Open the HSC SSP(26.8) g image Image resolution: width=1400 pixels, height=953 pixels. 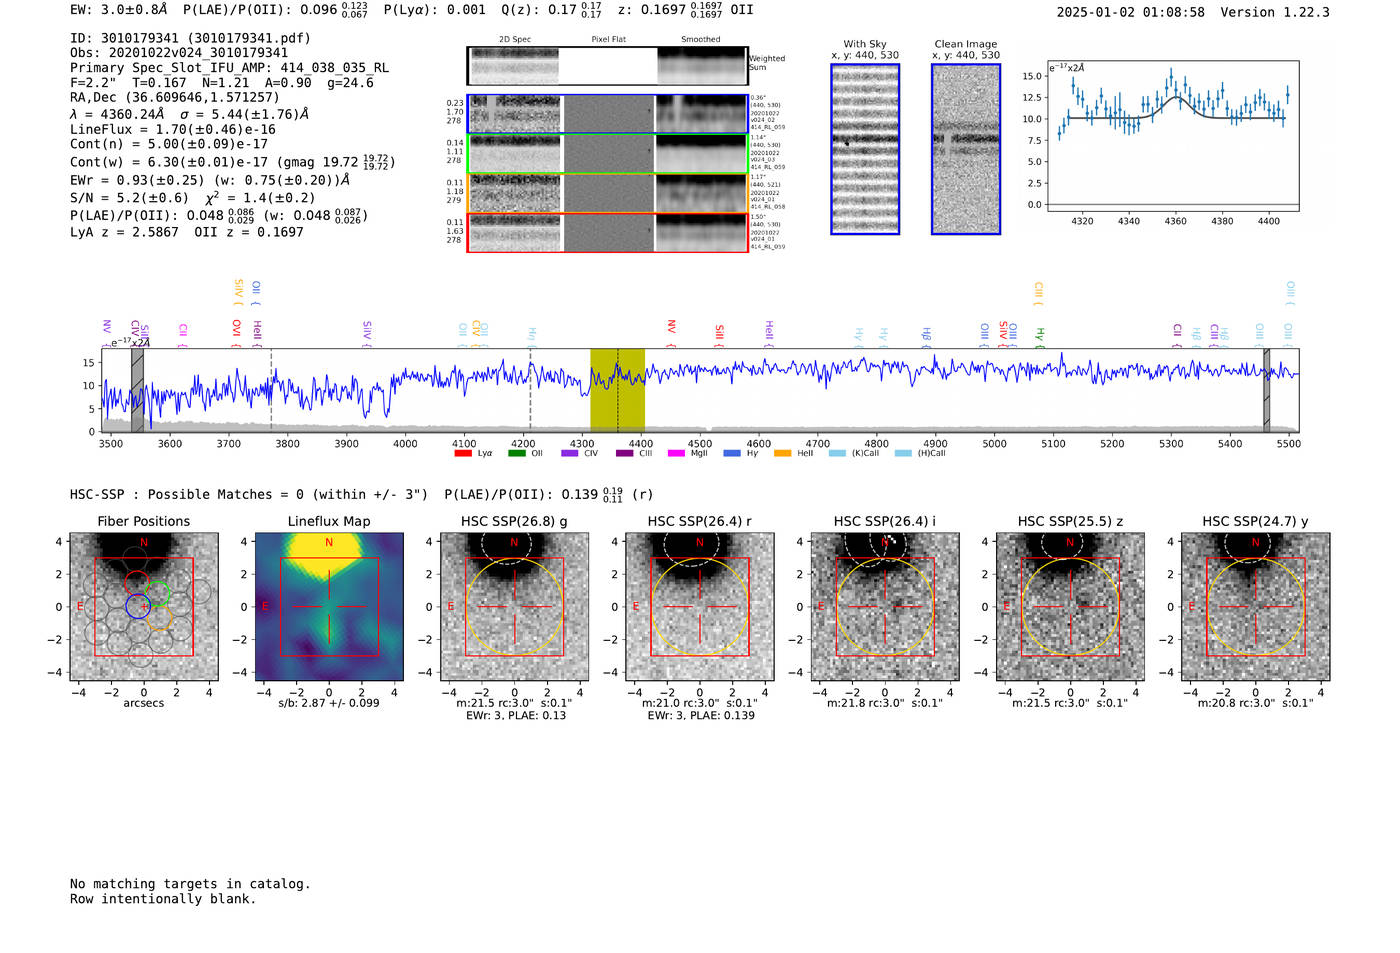click(x=514, y=607)
